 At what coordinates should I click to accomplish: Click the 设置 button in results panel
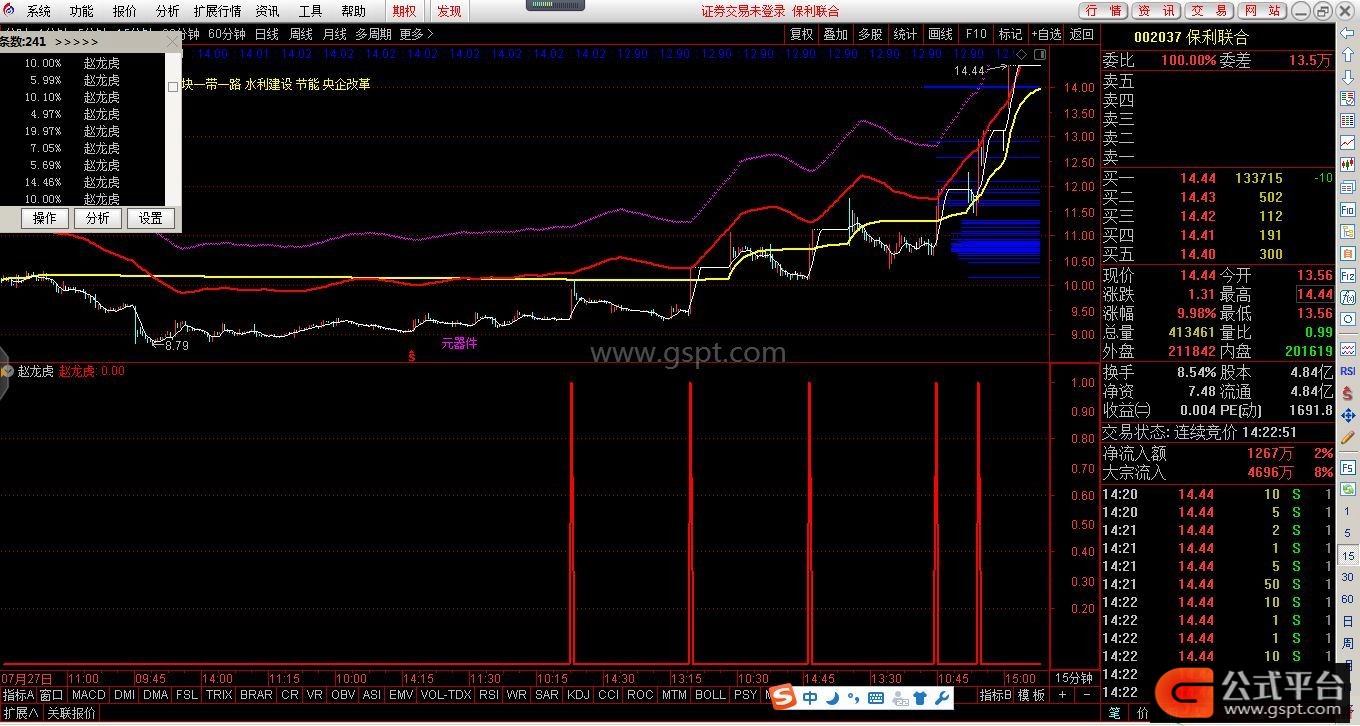point(151,218)
